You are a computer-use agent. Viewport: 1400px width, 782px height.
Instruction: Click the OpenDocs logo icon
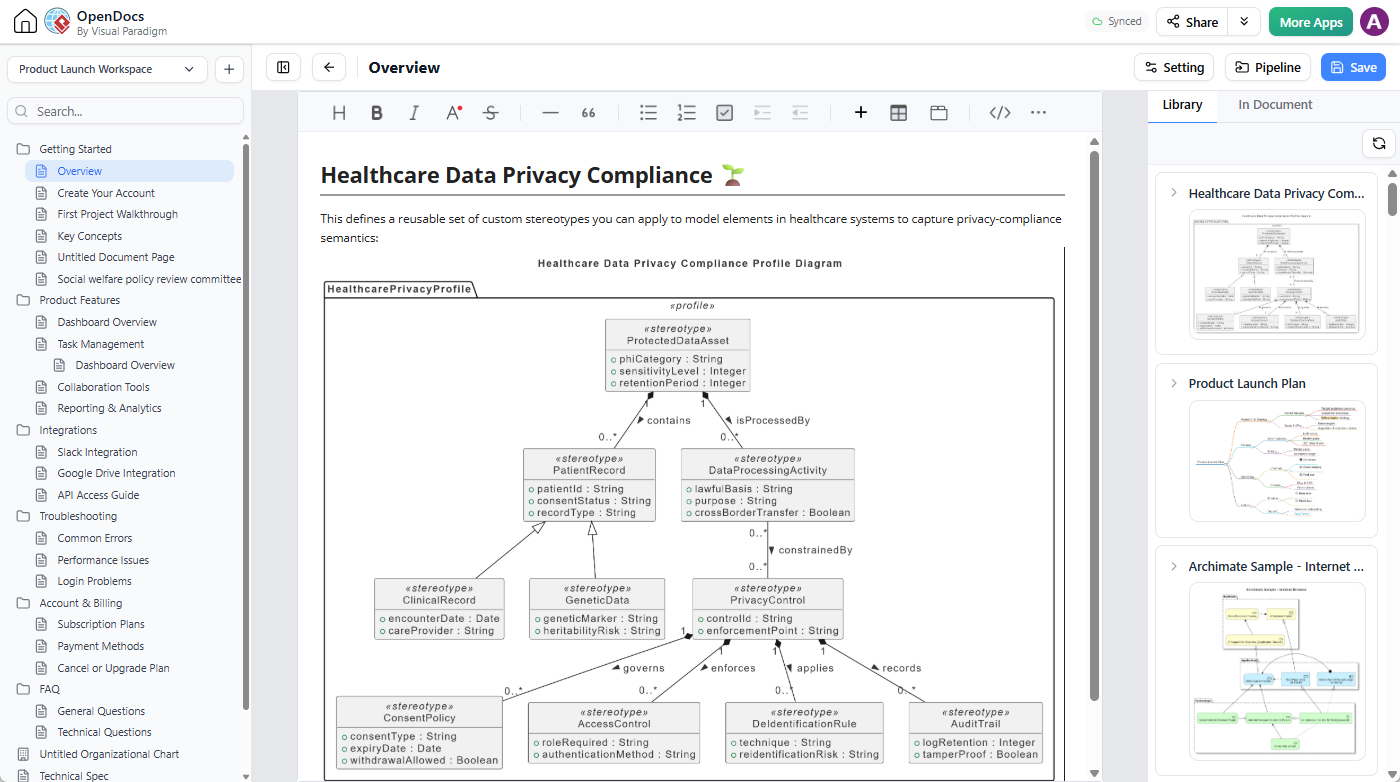coord(57,22)
